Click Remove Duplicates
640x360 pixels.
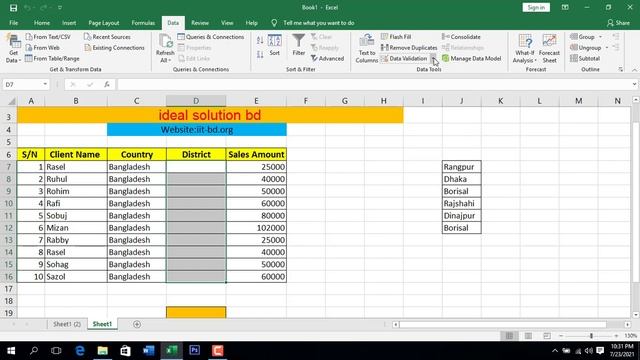point(409,48)
